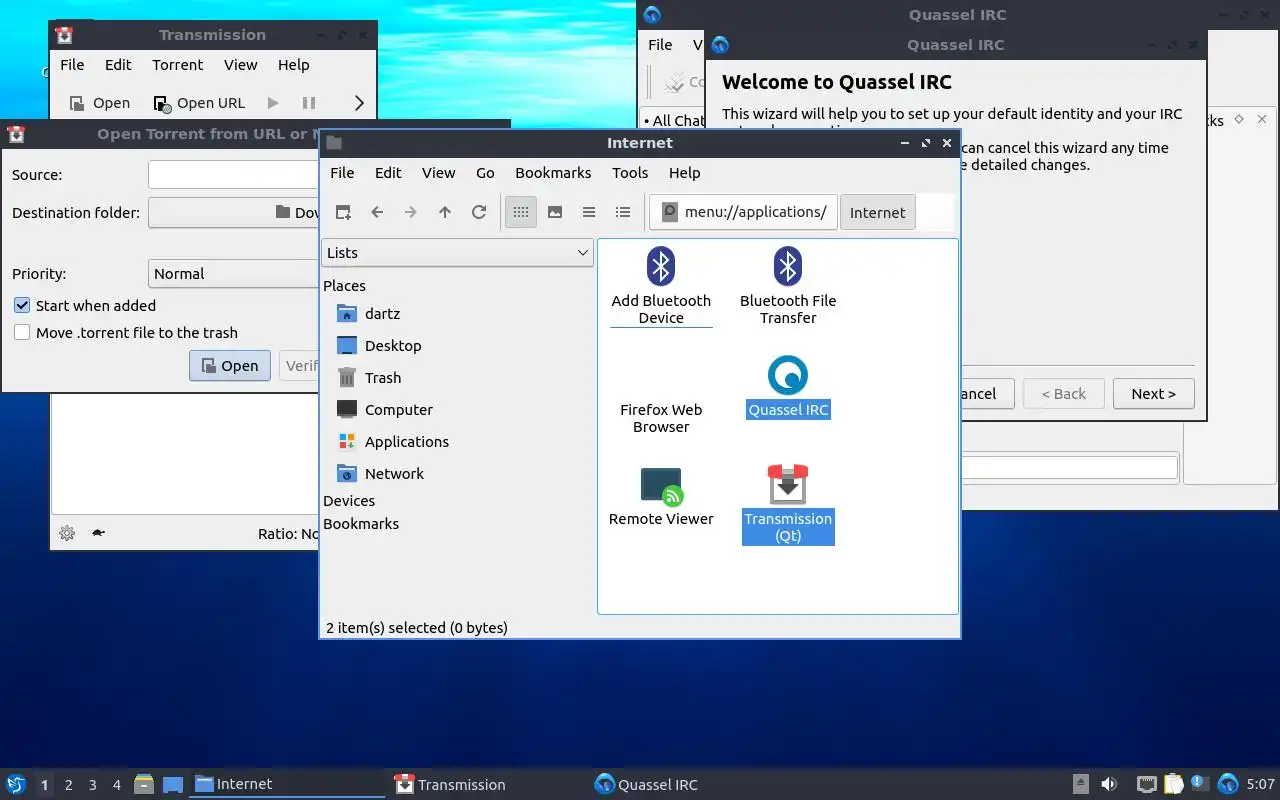Select the Quassel IRC launcher icon
1280x800 pixels.
point(788,376)
